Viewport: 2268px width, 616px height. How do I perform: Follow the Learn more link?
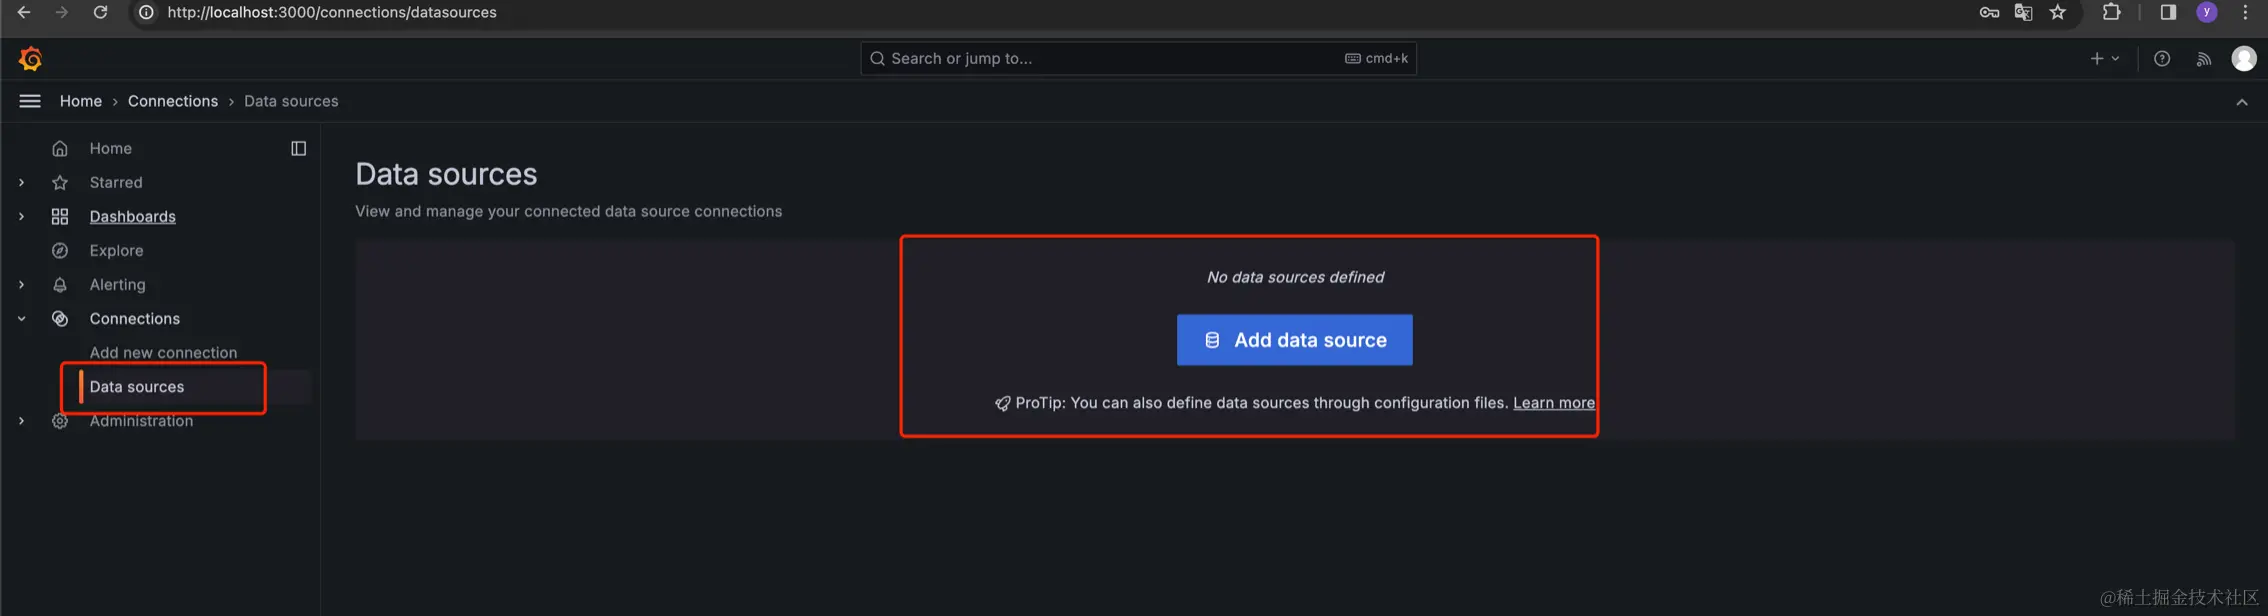click(1553, 403)
